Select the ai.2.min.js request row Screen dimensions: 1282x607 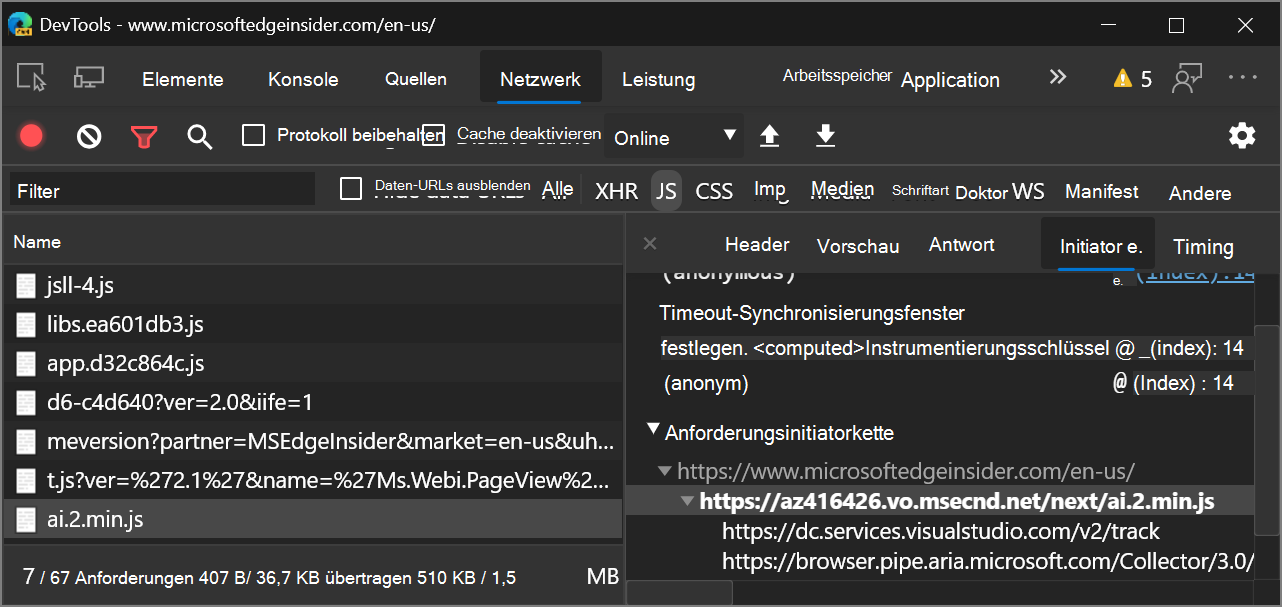(x=312, y=520)
